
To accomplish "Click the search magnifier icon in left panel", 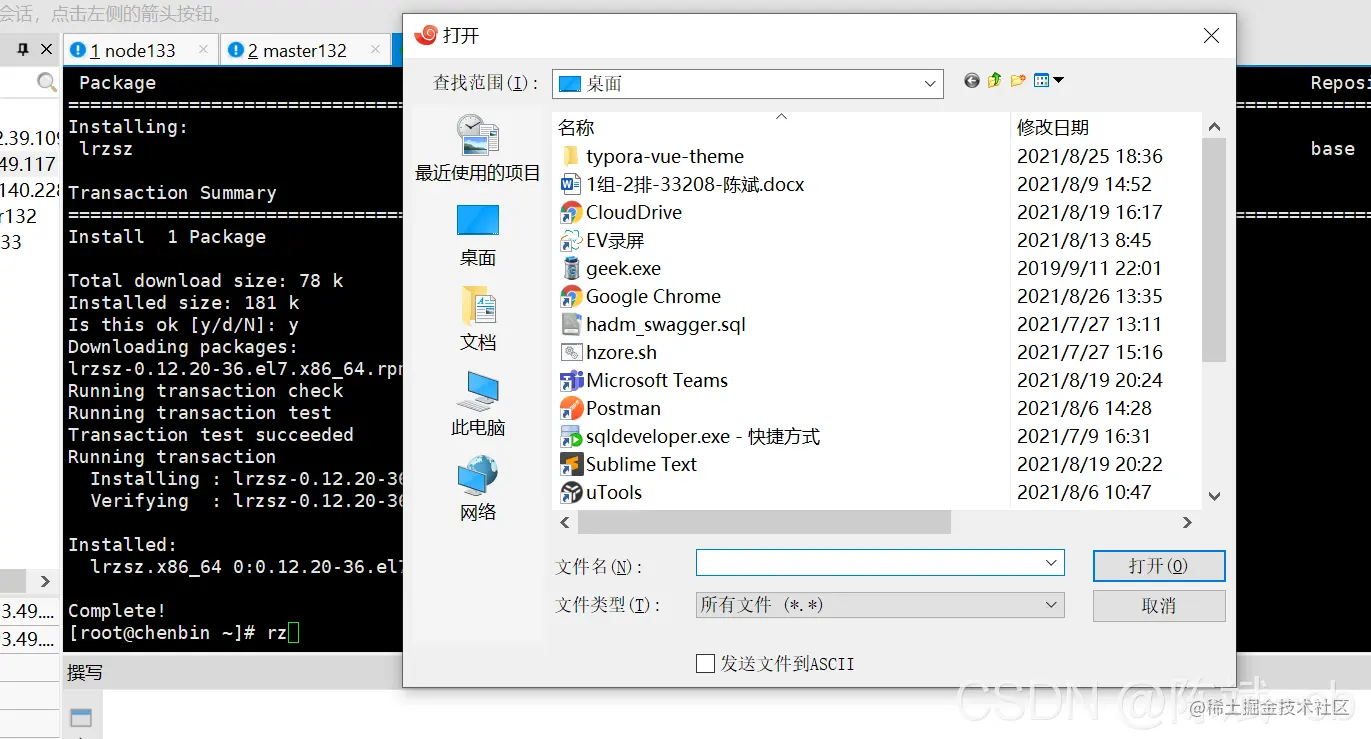I will pos(47,82).
